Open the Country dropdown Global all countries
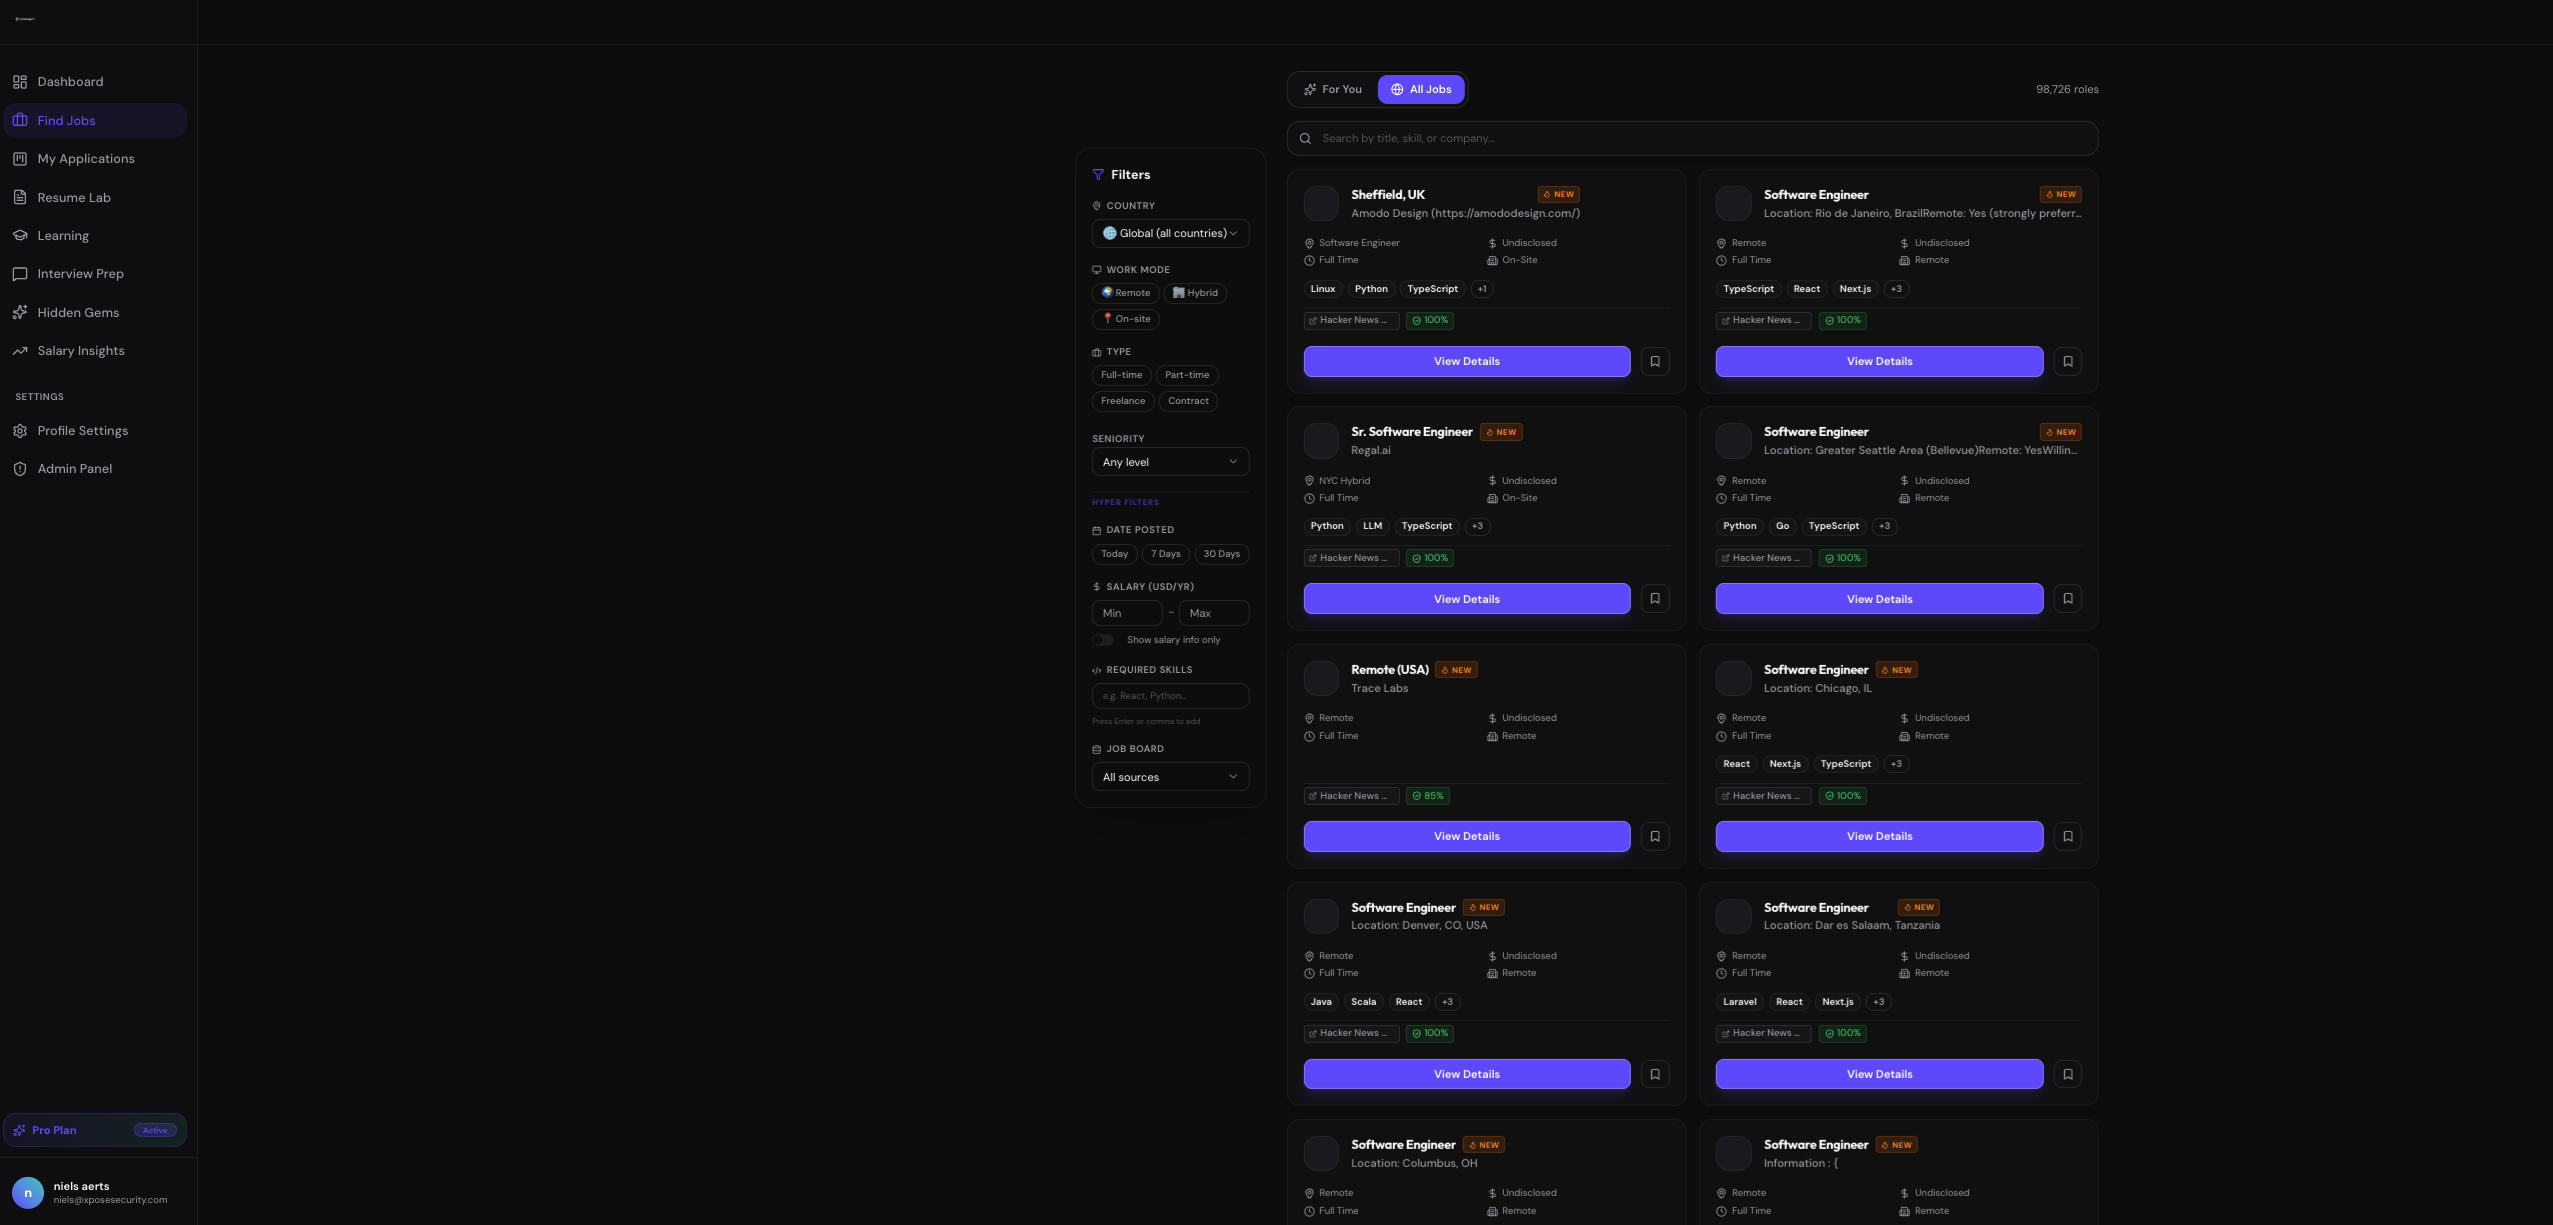 click(1170, 233)
